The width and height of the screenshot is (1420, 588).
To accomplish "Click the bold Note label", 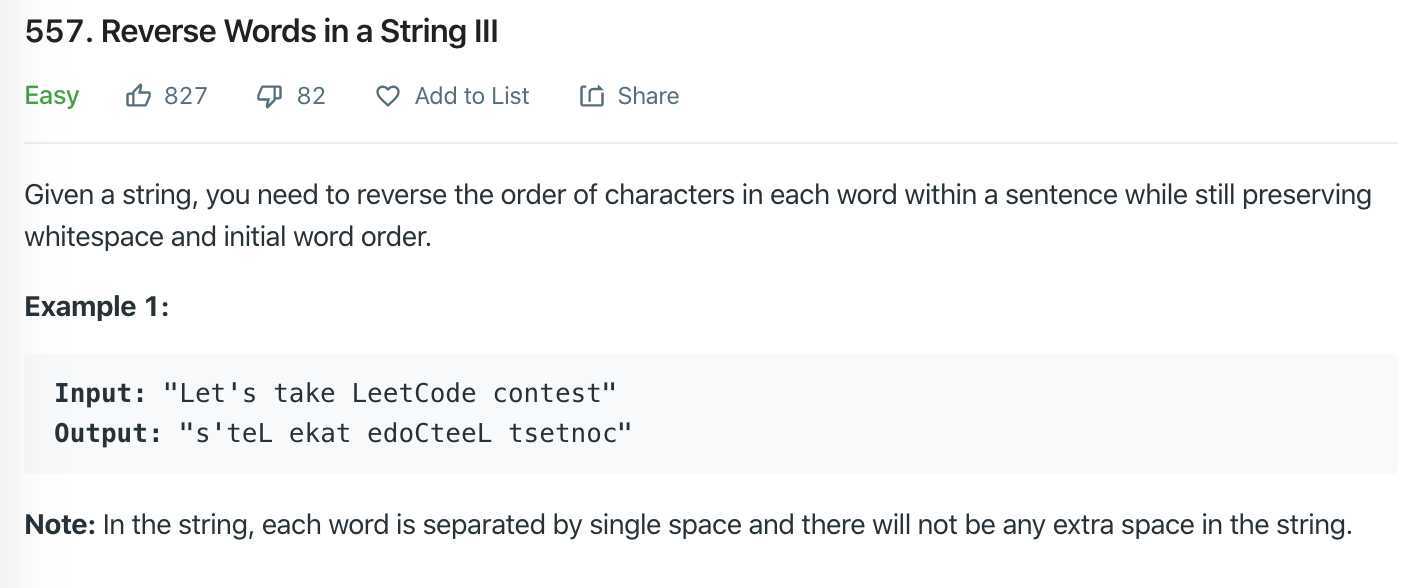I will point(60,524).
